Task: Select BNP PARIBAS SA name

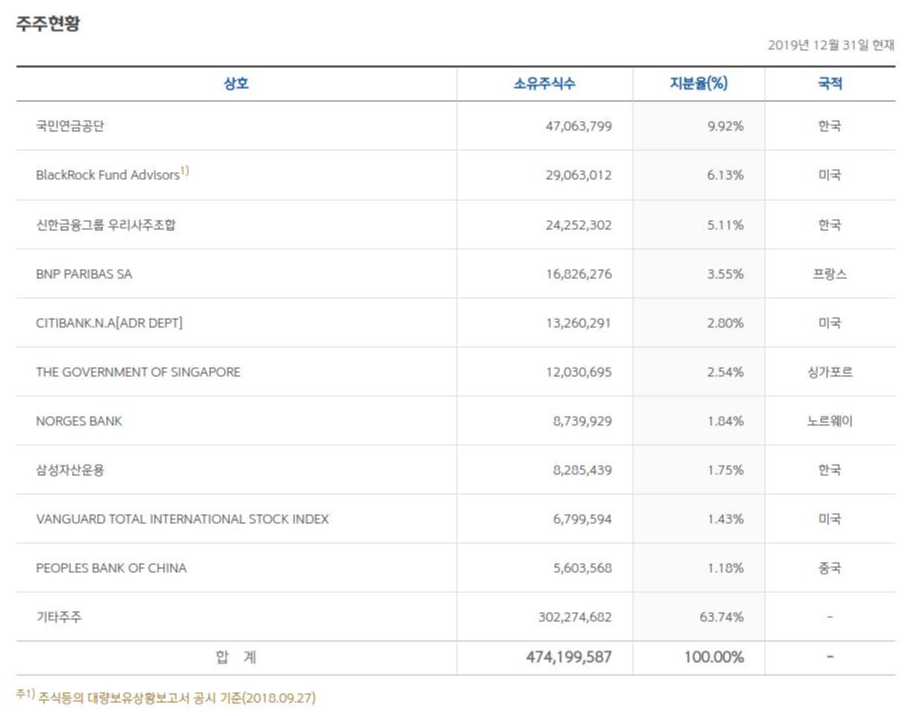Action: click(x=84, y=274)
